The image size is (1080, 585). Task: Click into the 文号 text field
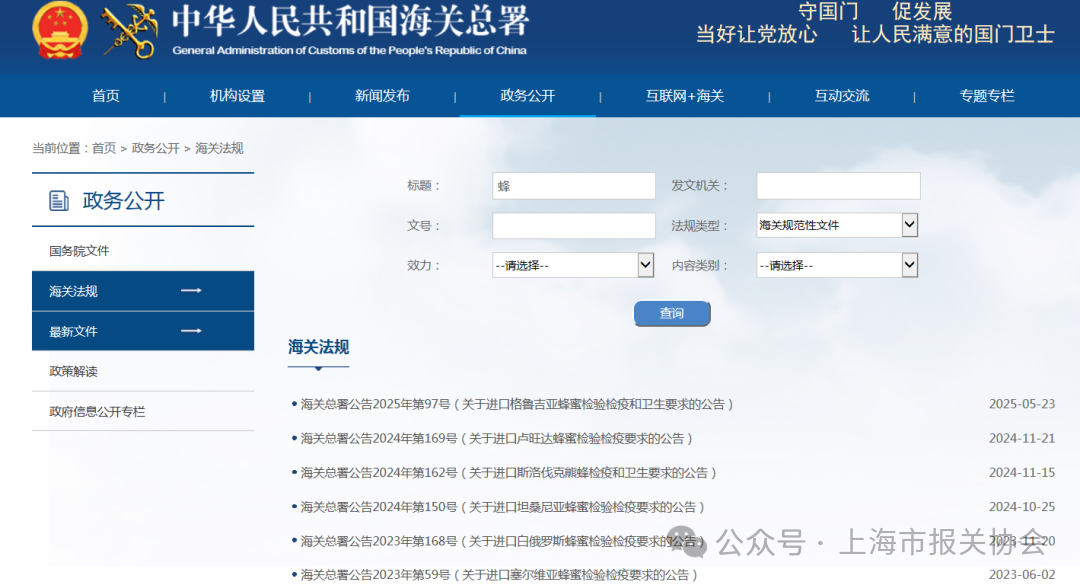[573, 225]
